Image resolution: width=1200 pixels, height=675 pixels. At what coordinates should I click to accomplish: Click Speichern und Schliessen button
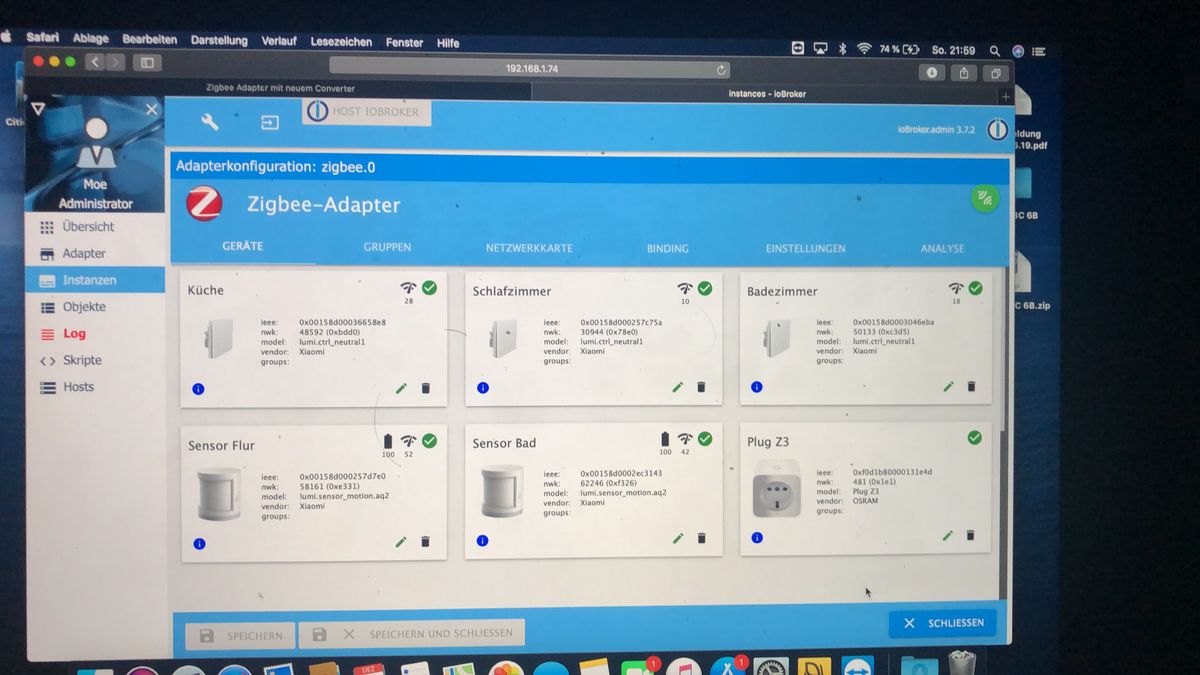(x=412, y=633)
